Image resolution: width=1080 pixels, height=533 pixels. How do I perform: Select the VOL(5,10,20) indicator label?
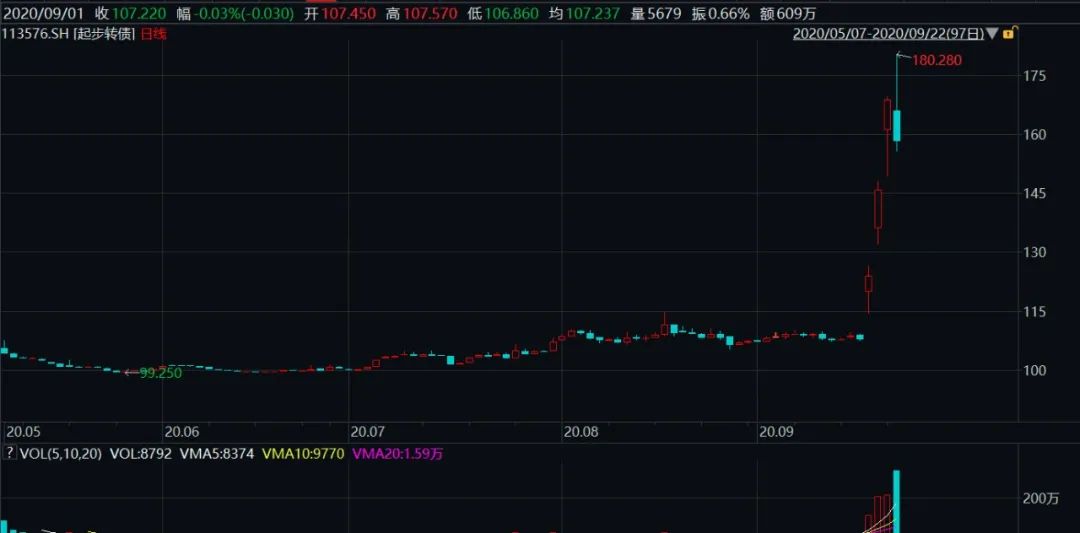(x=62, y=454)
